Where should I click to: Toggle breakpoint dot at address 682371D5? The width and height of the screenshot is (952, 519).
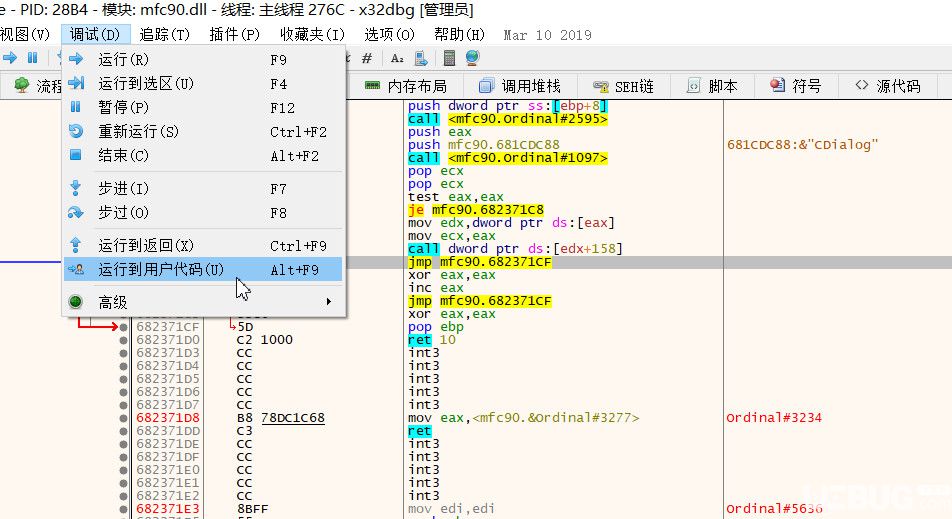pyautogui.click(x=123, y=379)
